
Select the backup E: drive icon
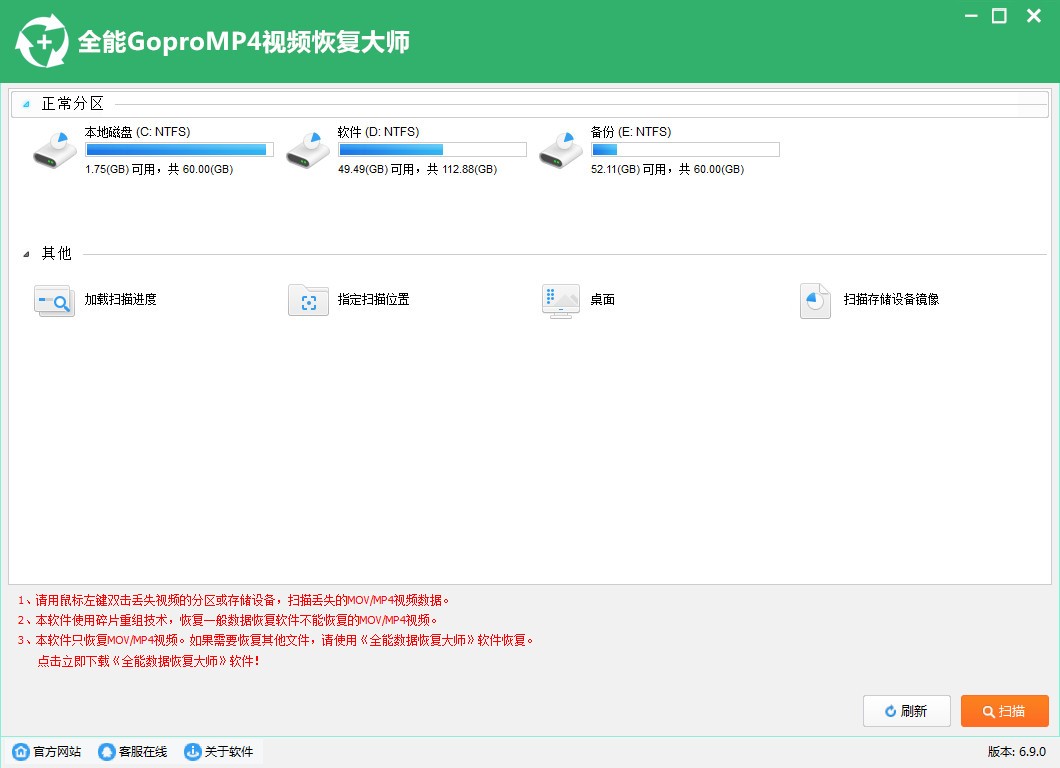560,150
